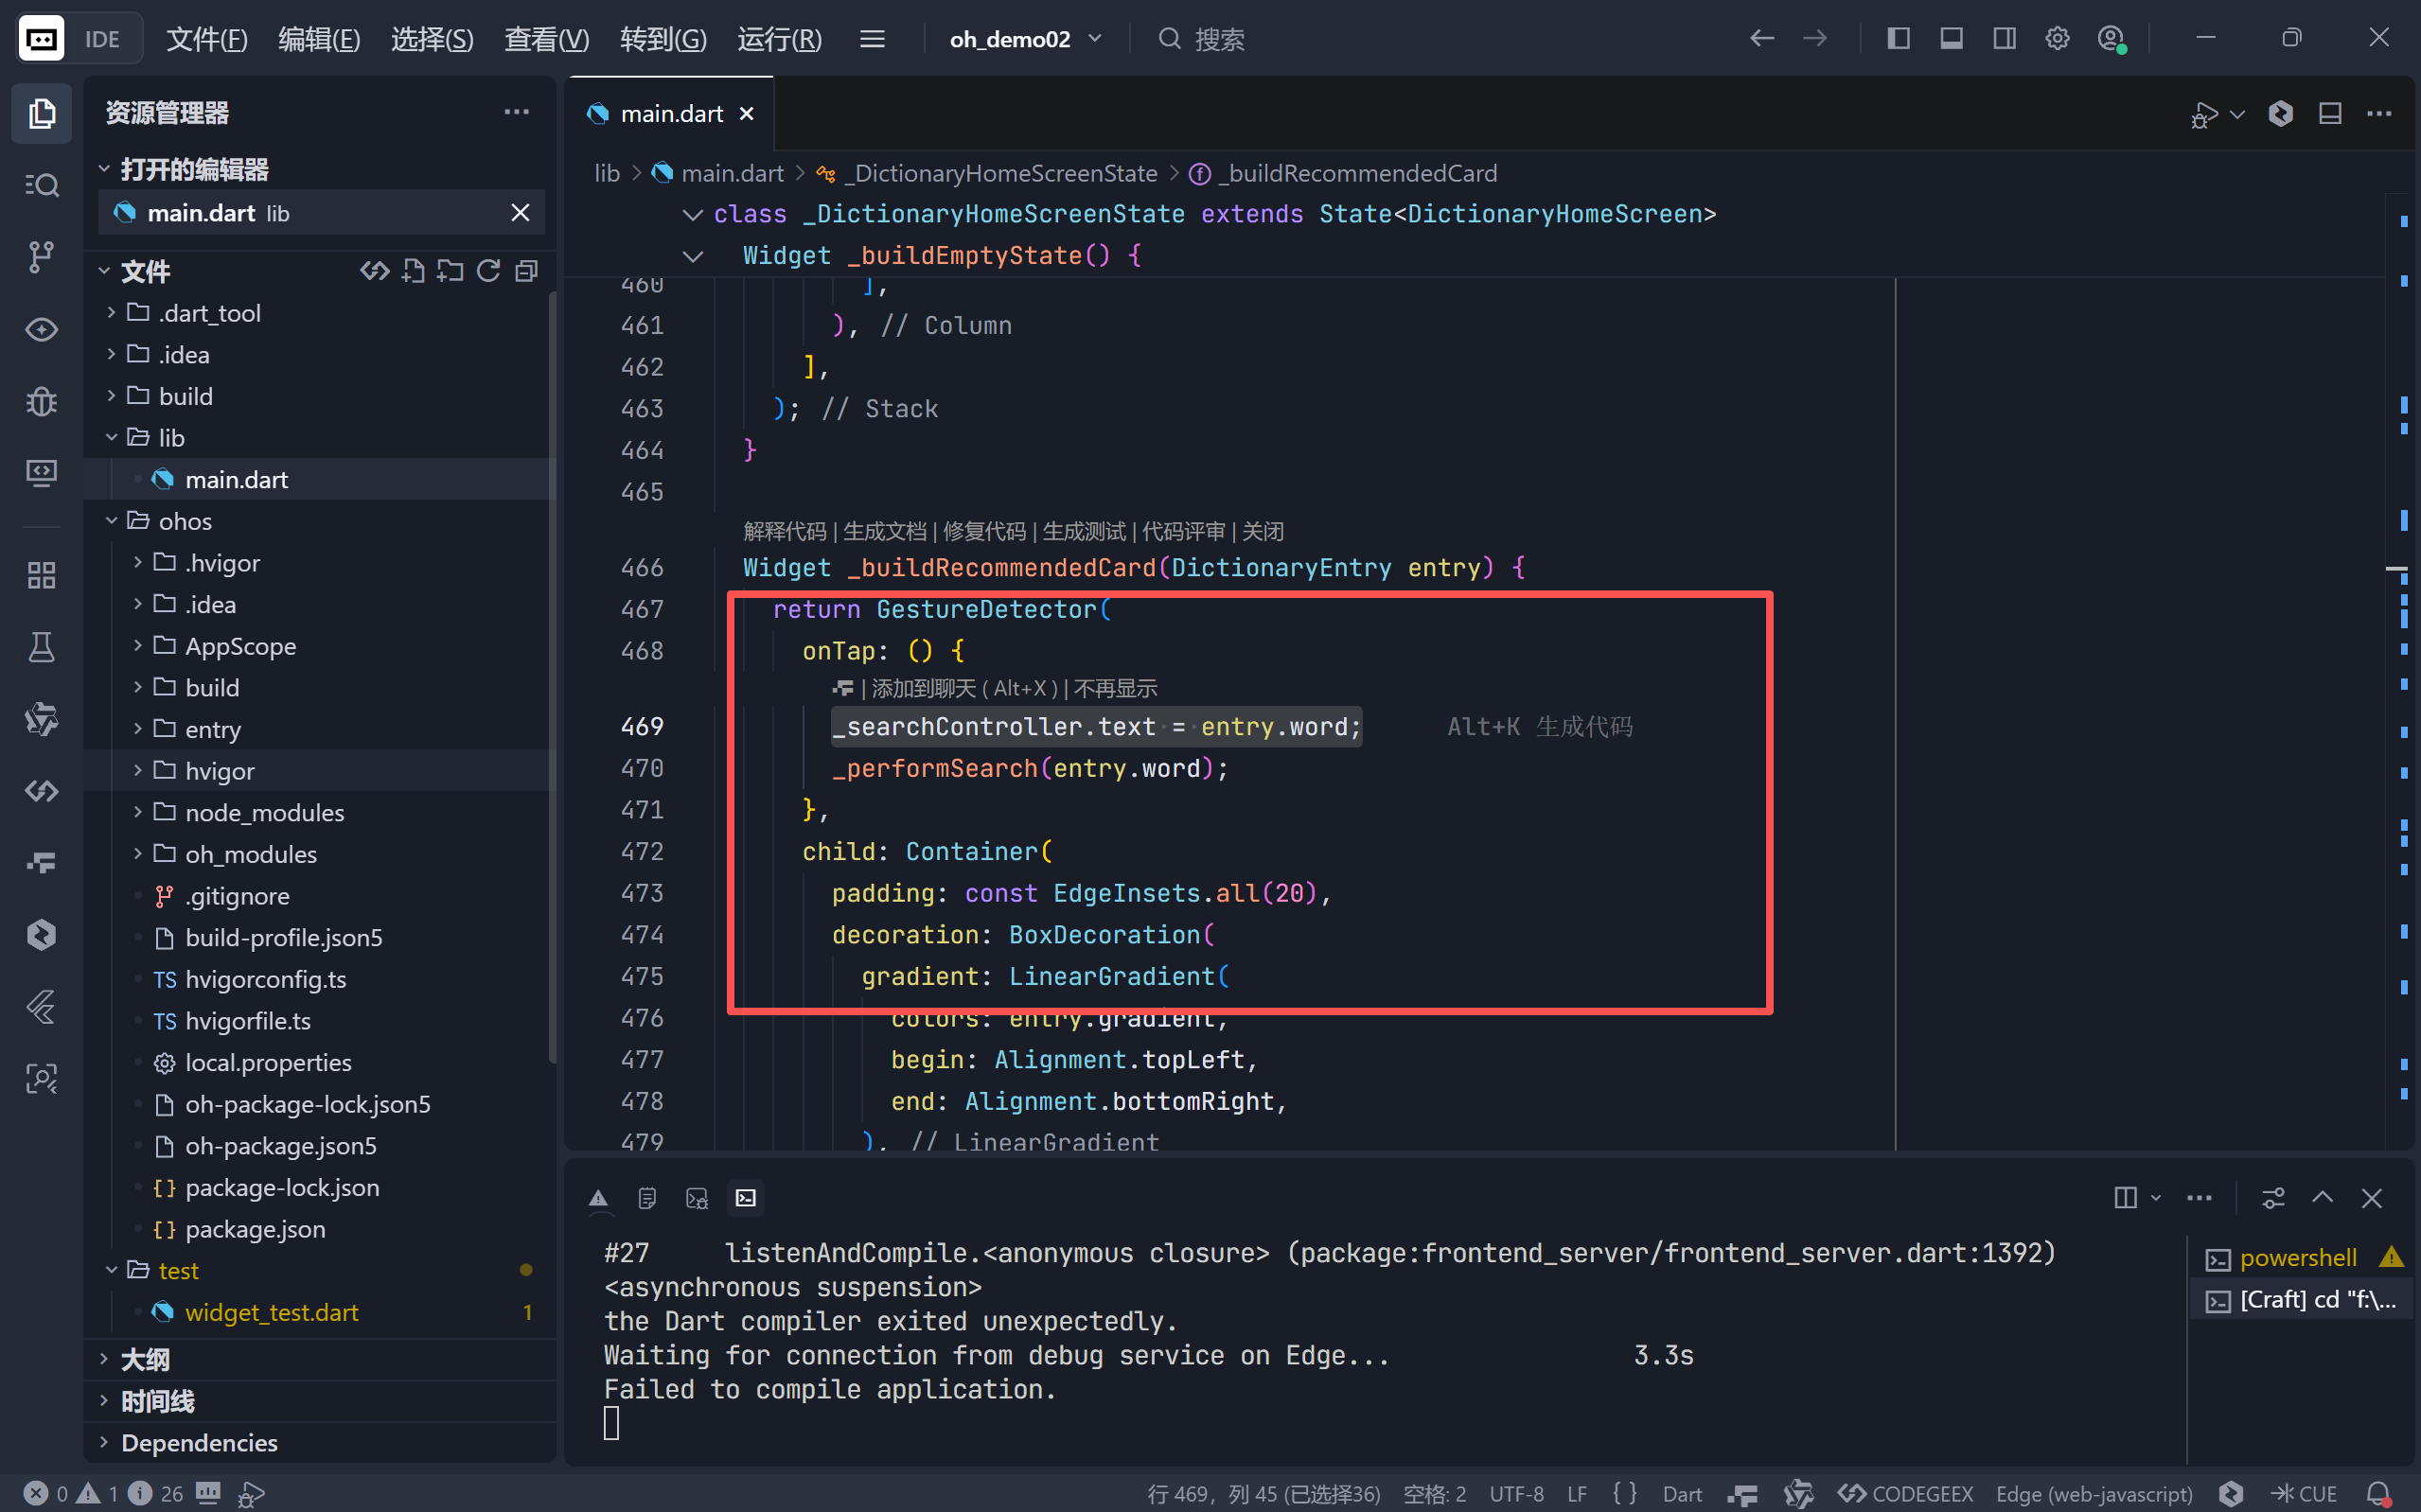
Task: Expand the hvigor folder in file tree
Action: pos(219,771)
